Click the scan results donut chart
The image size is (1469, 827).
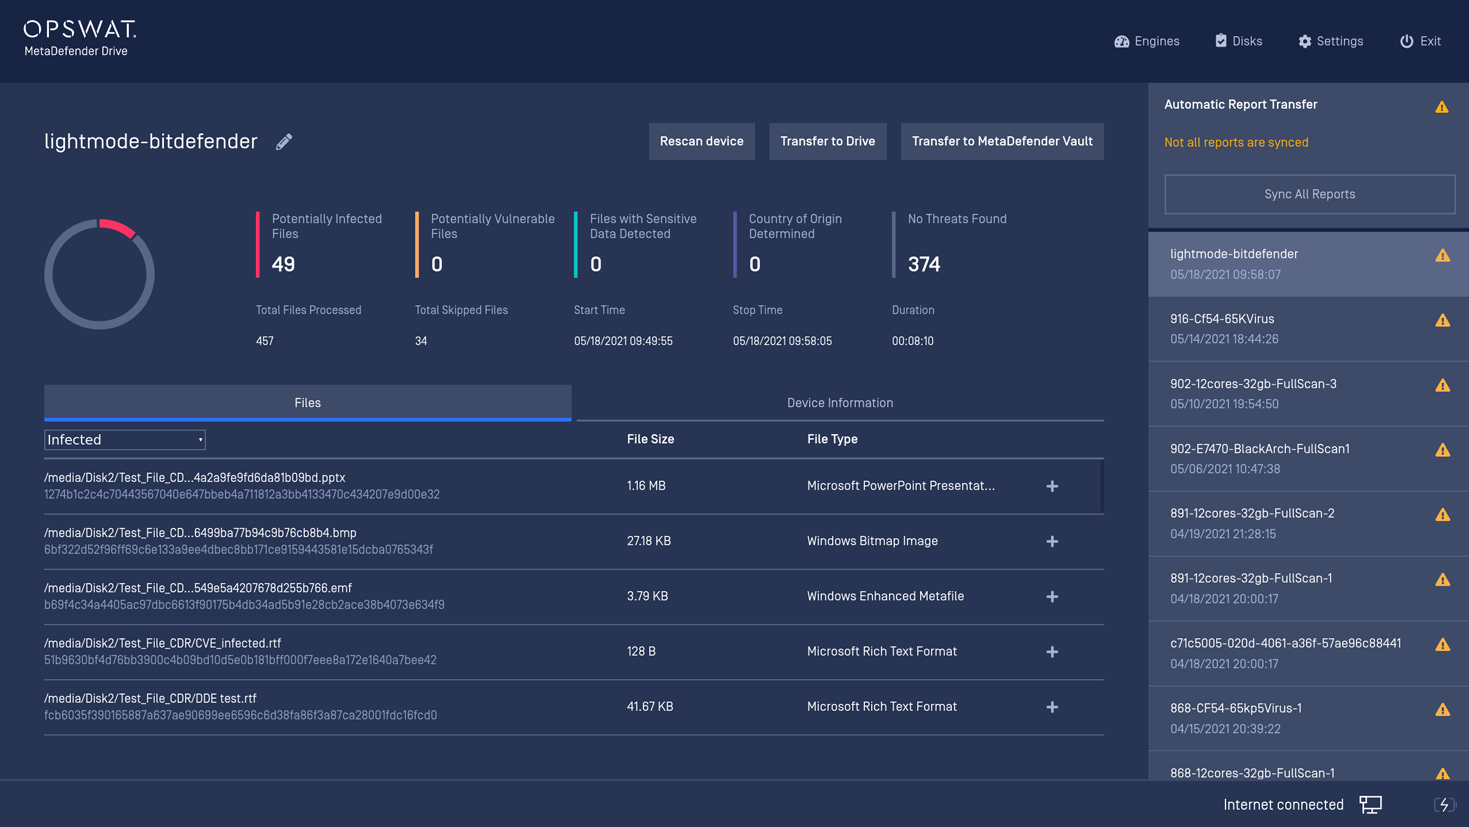tap(99, 274)
